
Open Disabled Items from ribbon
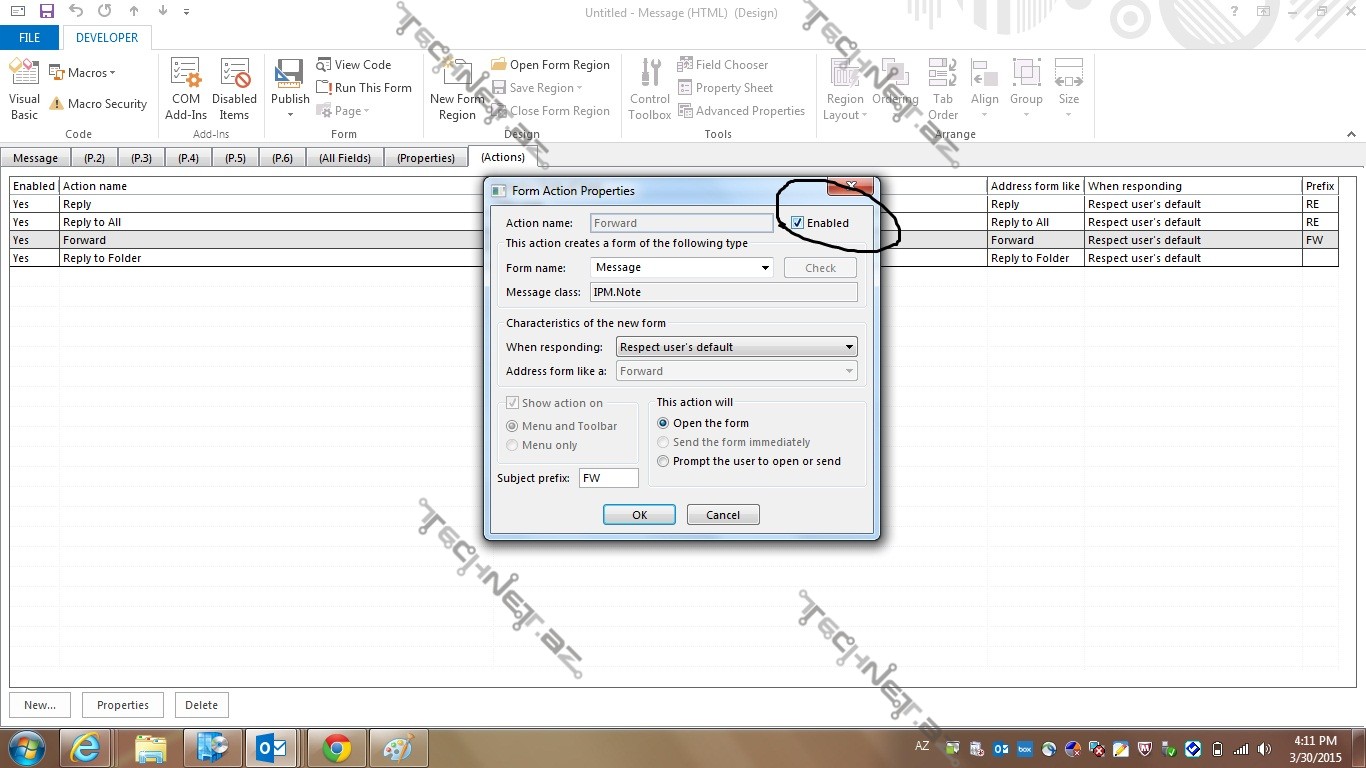point(234,88)
